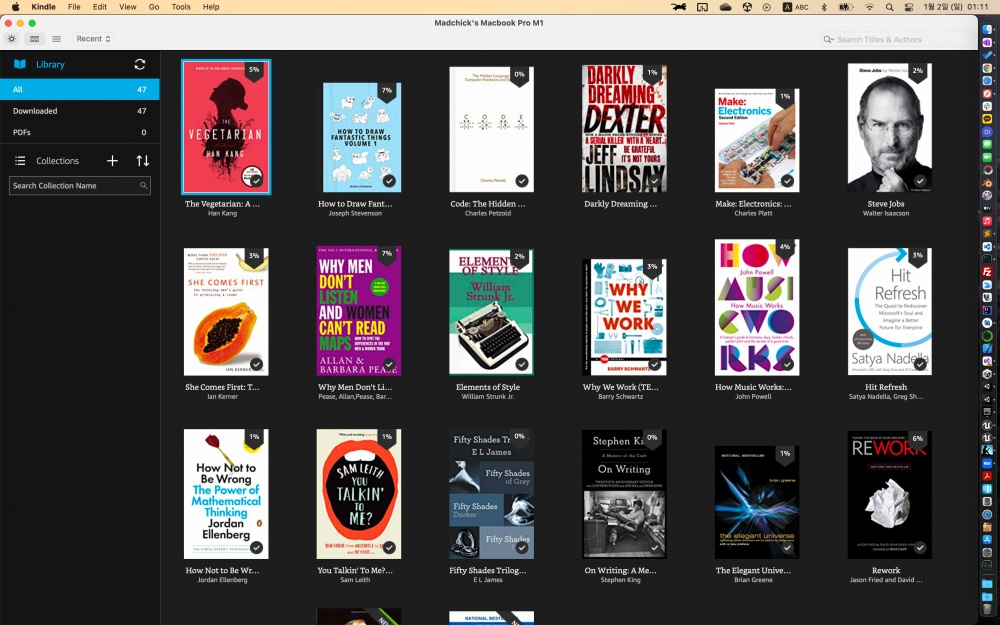The width and height of the screenshot is (1000, 625).
Task: Open On Writing book cover
Action: click(x=624, y=494)
